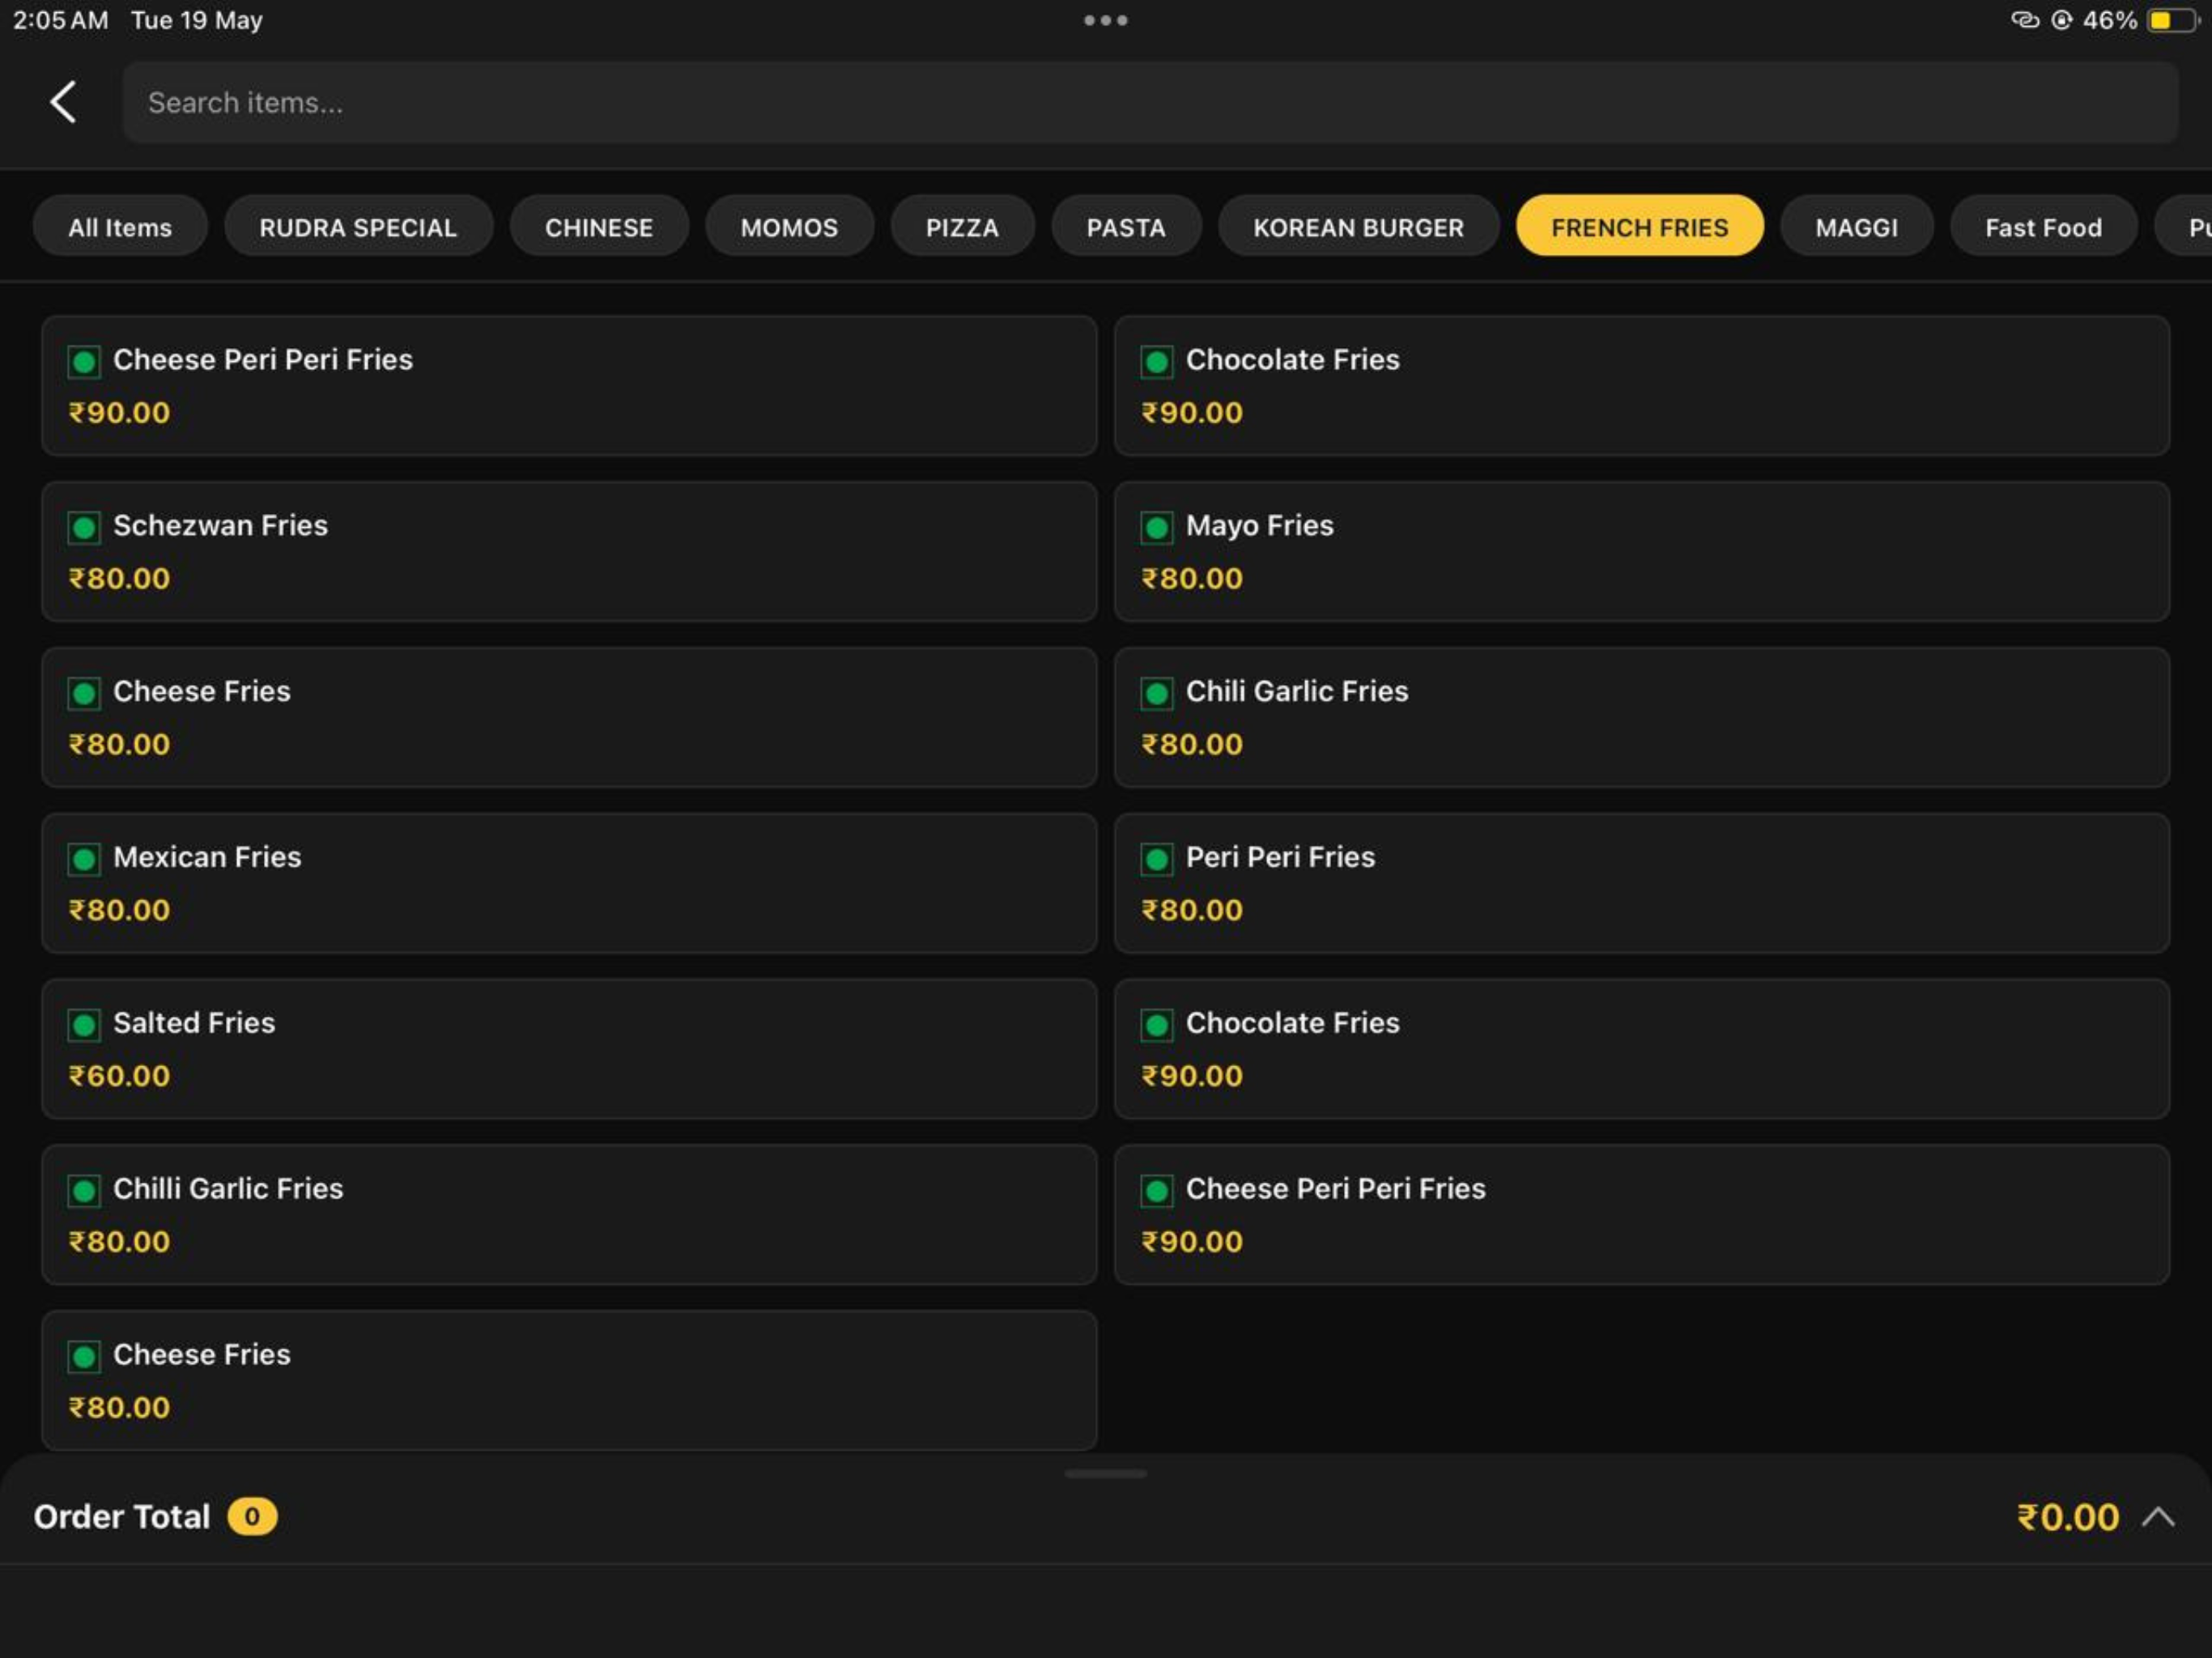Tap veg indicator icon on Peri Peri Fries
Image resolution: width=2212 pixels, height=1658 pixels.
[x=1157, y=860]
